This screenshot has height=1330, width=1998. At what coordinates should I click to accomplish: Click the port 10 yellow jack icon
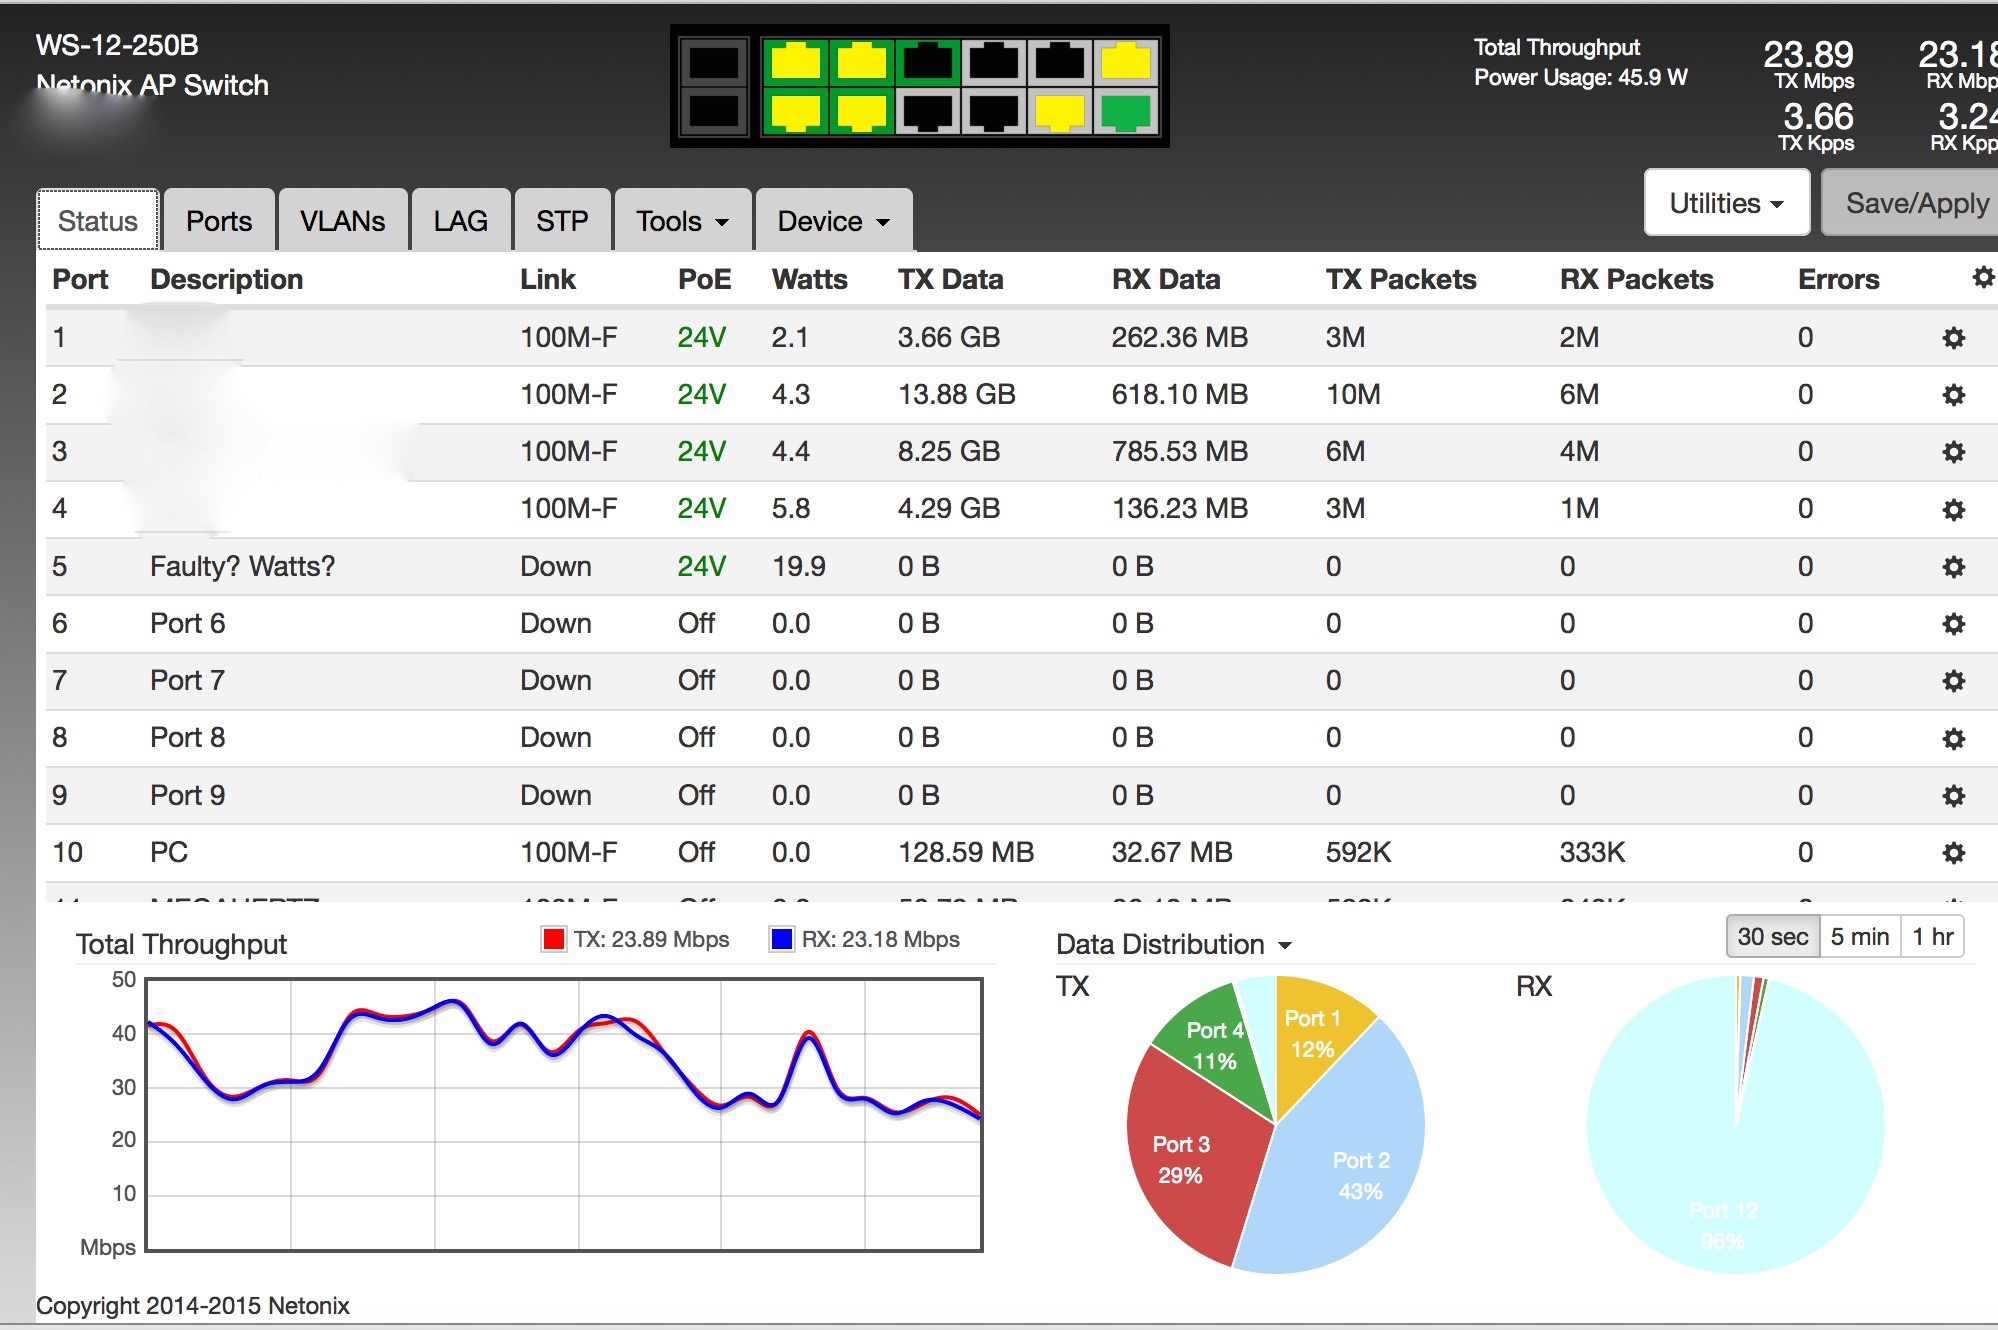point(1060,111)
